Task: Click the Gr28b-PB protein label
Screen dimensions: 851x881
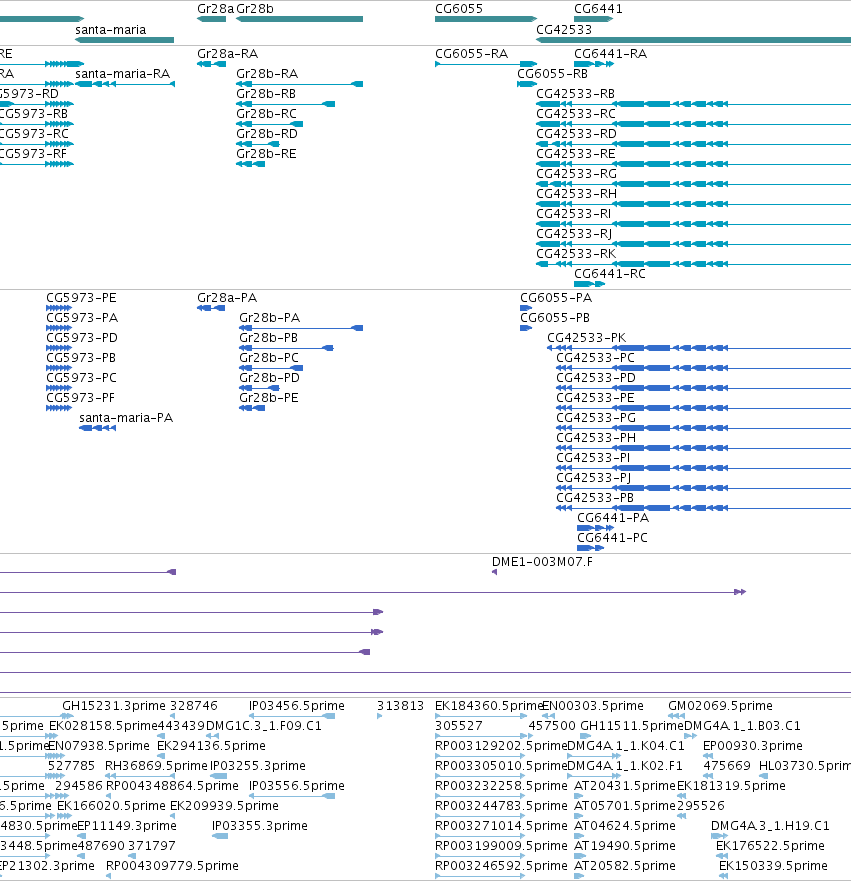Action: pos(269,338)
